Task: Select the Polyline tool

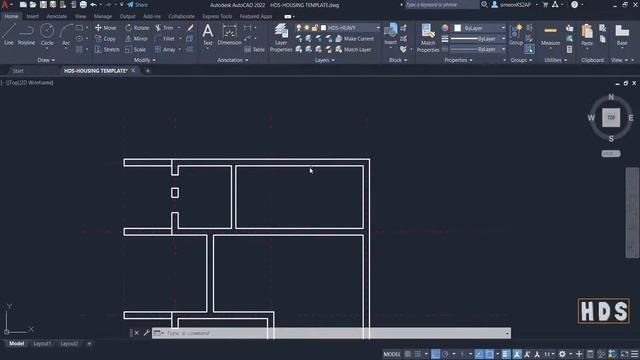Action: pos(26,34)
